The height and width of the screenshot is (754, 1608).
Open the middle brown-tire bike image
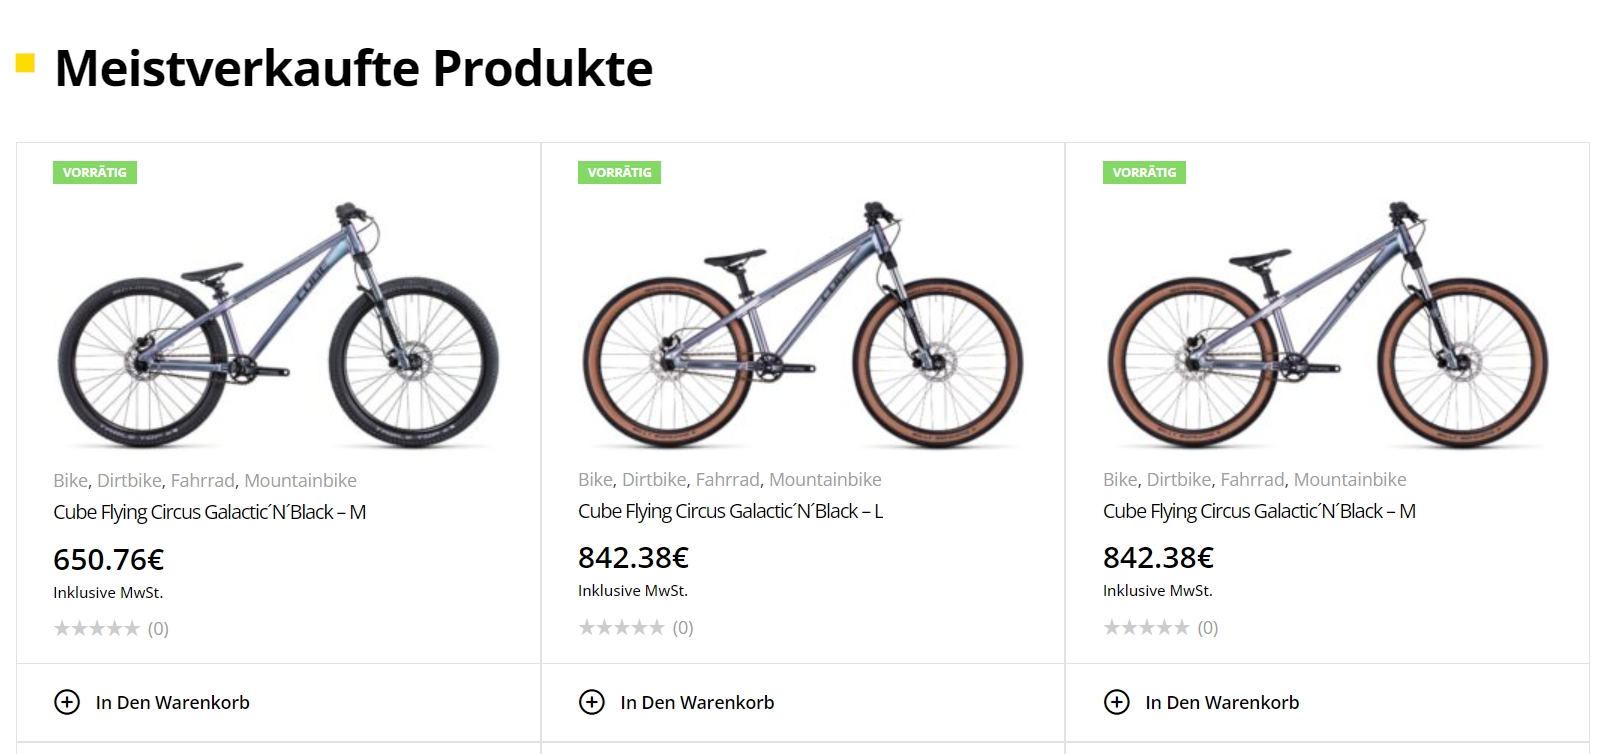click(803, 324)
